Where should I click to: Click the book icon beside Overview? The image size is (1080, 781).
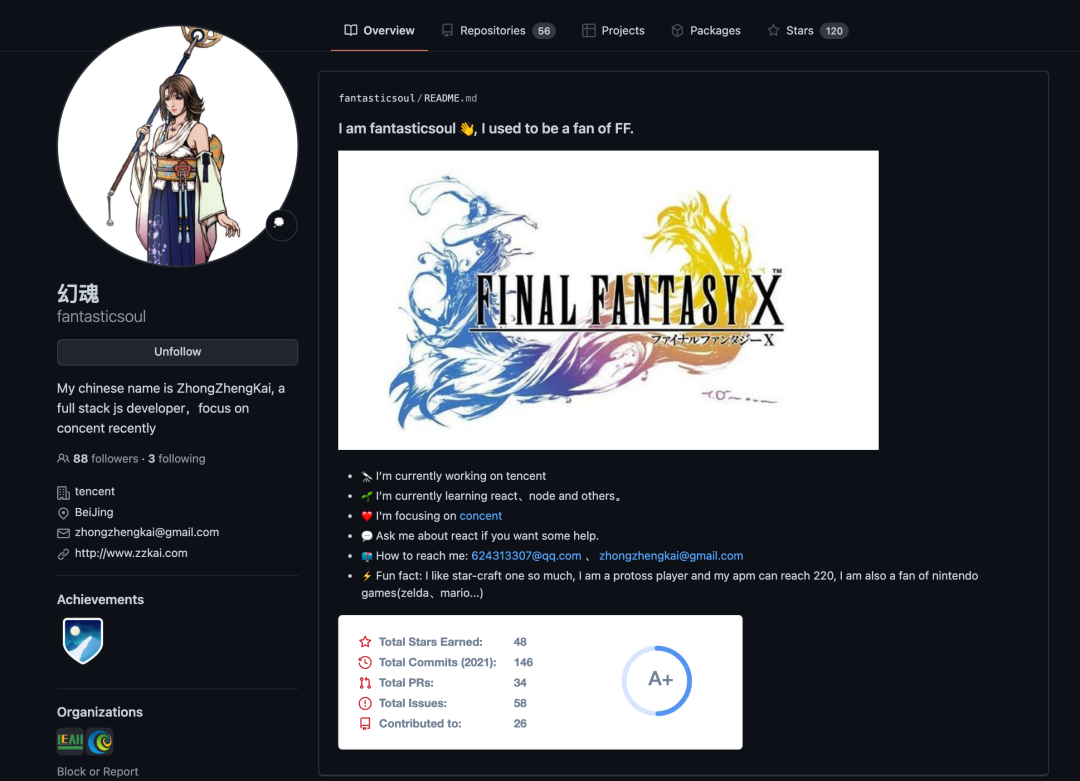point(351,30)
